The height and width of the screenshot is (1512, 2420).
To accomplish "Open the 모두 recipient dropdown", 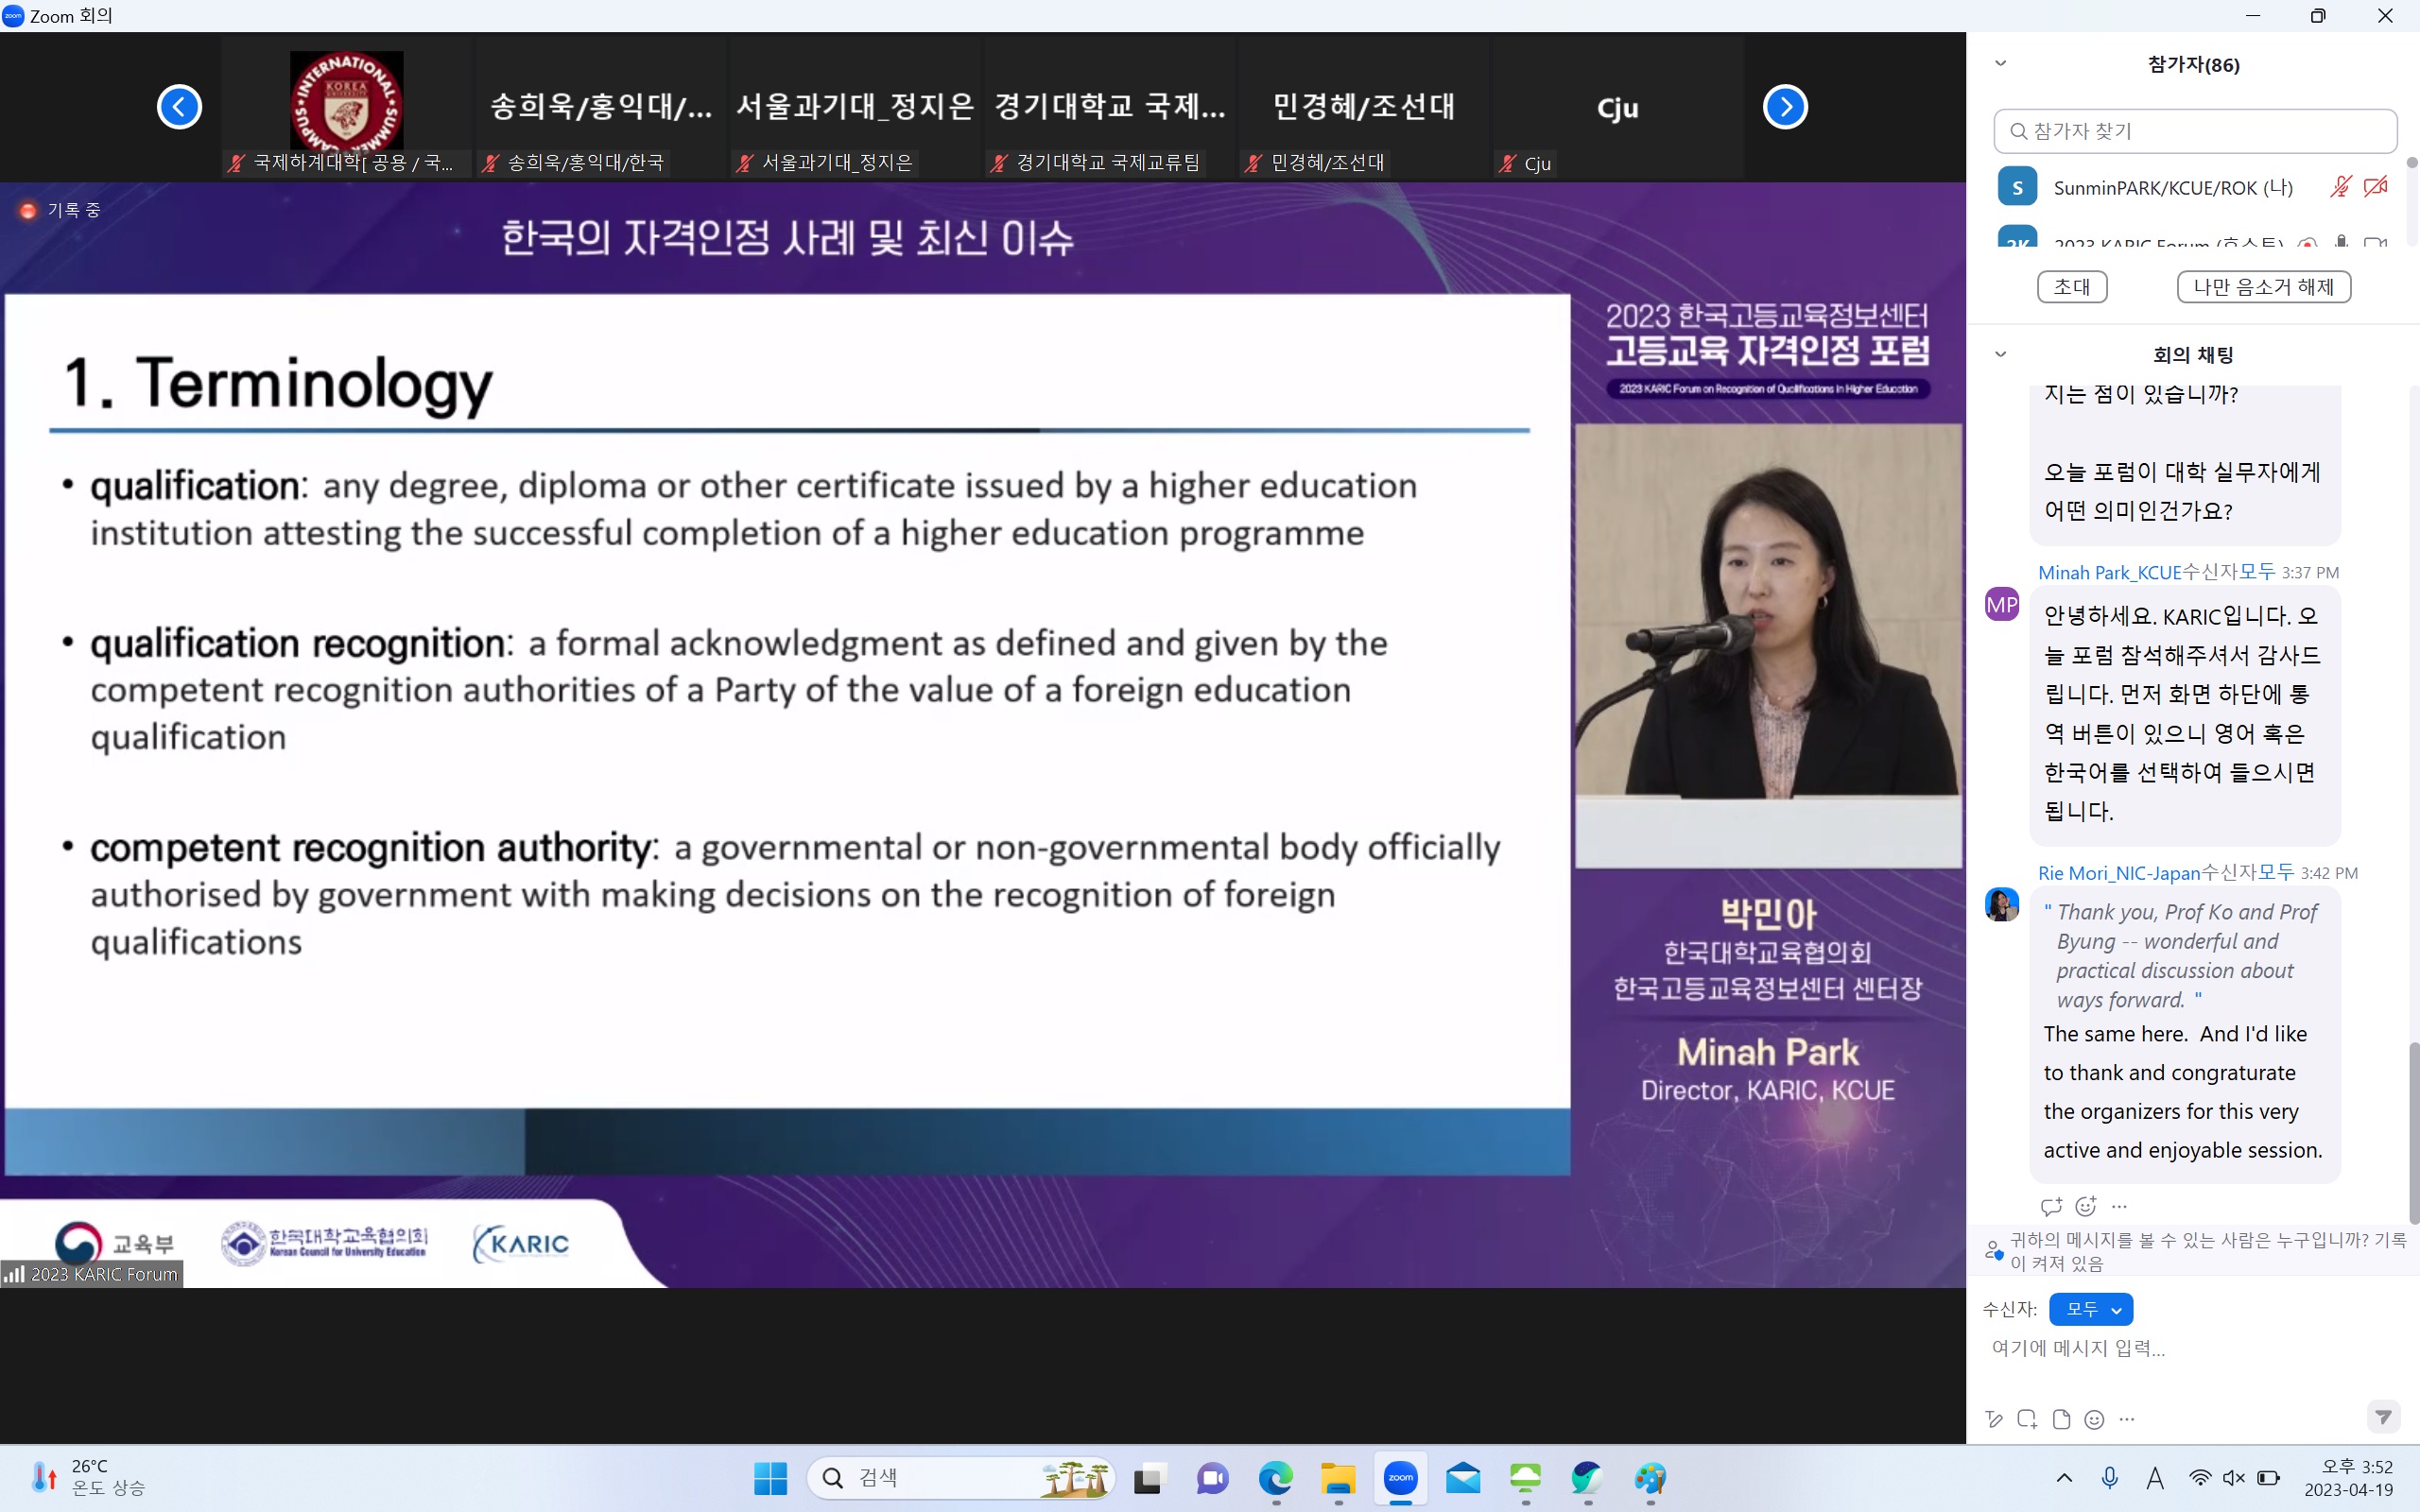I will [2091, 1309].
